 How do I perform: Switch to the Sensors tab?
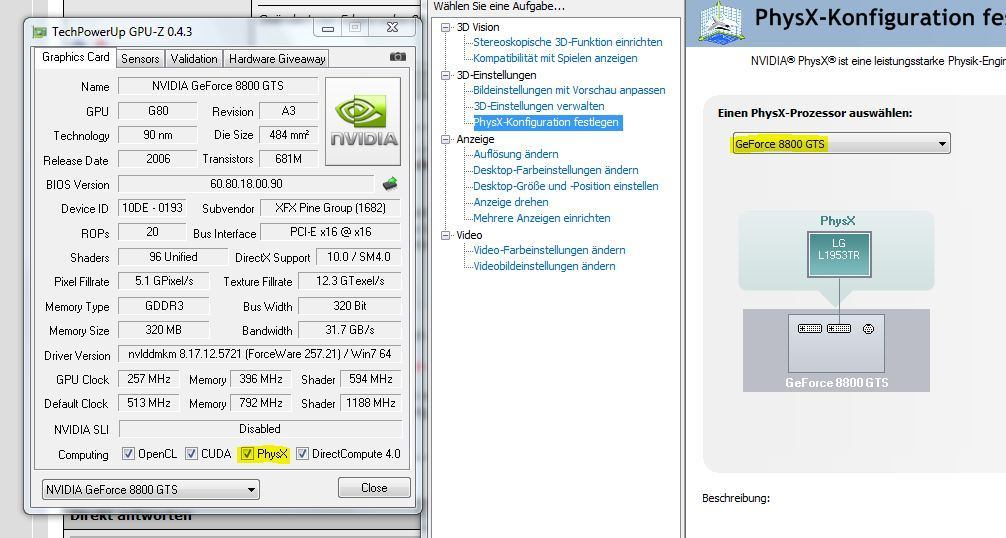coord(140,58)
